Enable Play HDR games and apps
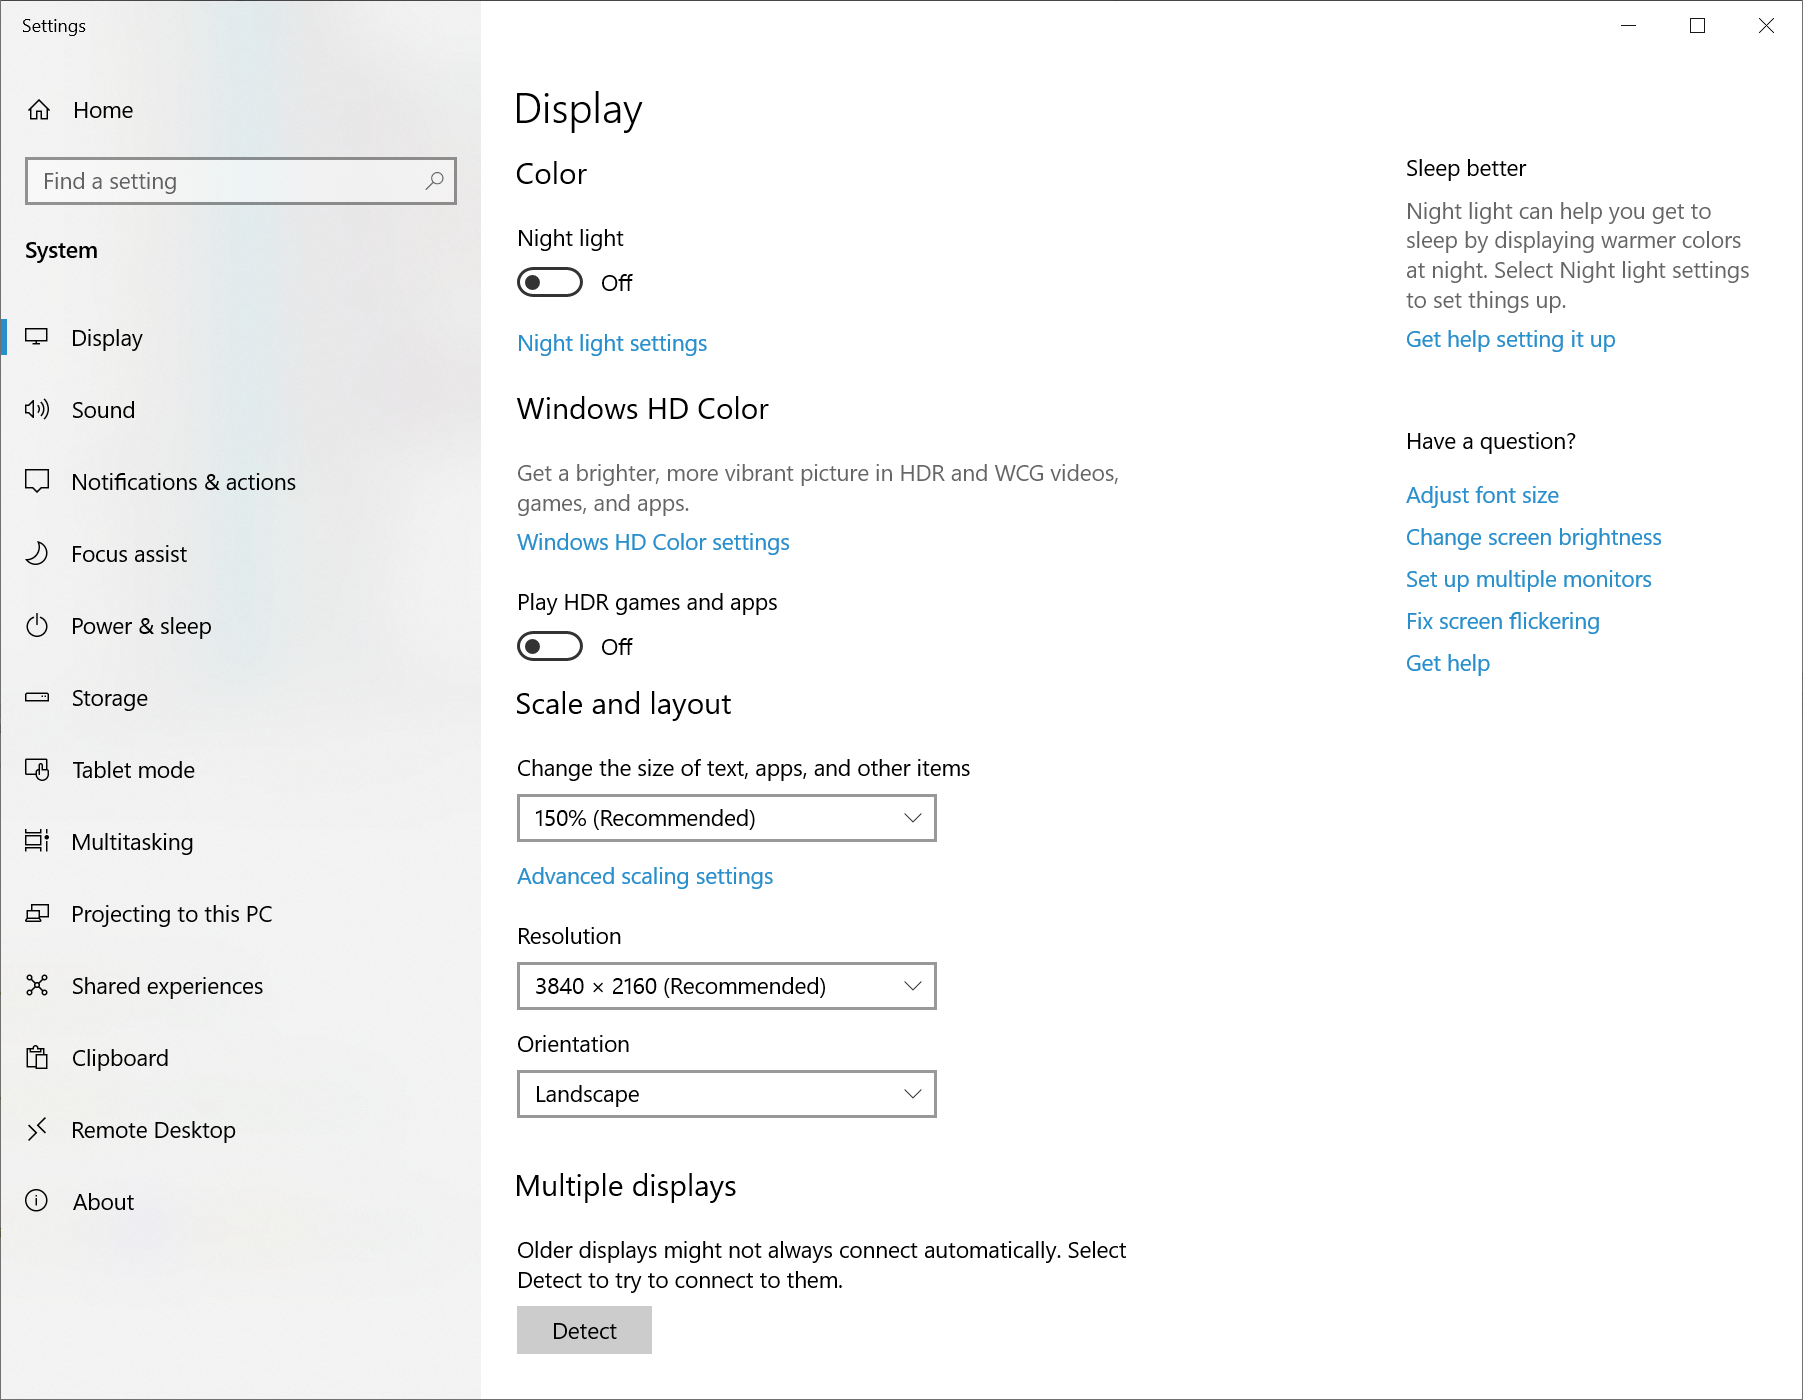 pyautogui.click(x=548, y=646)
